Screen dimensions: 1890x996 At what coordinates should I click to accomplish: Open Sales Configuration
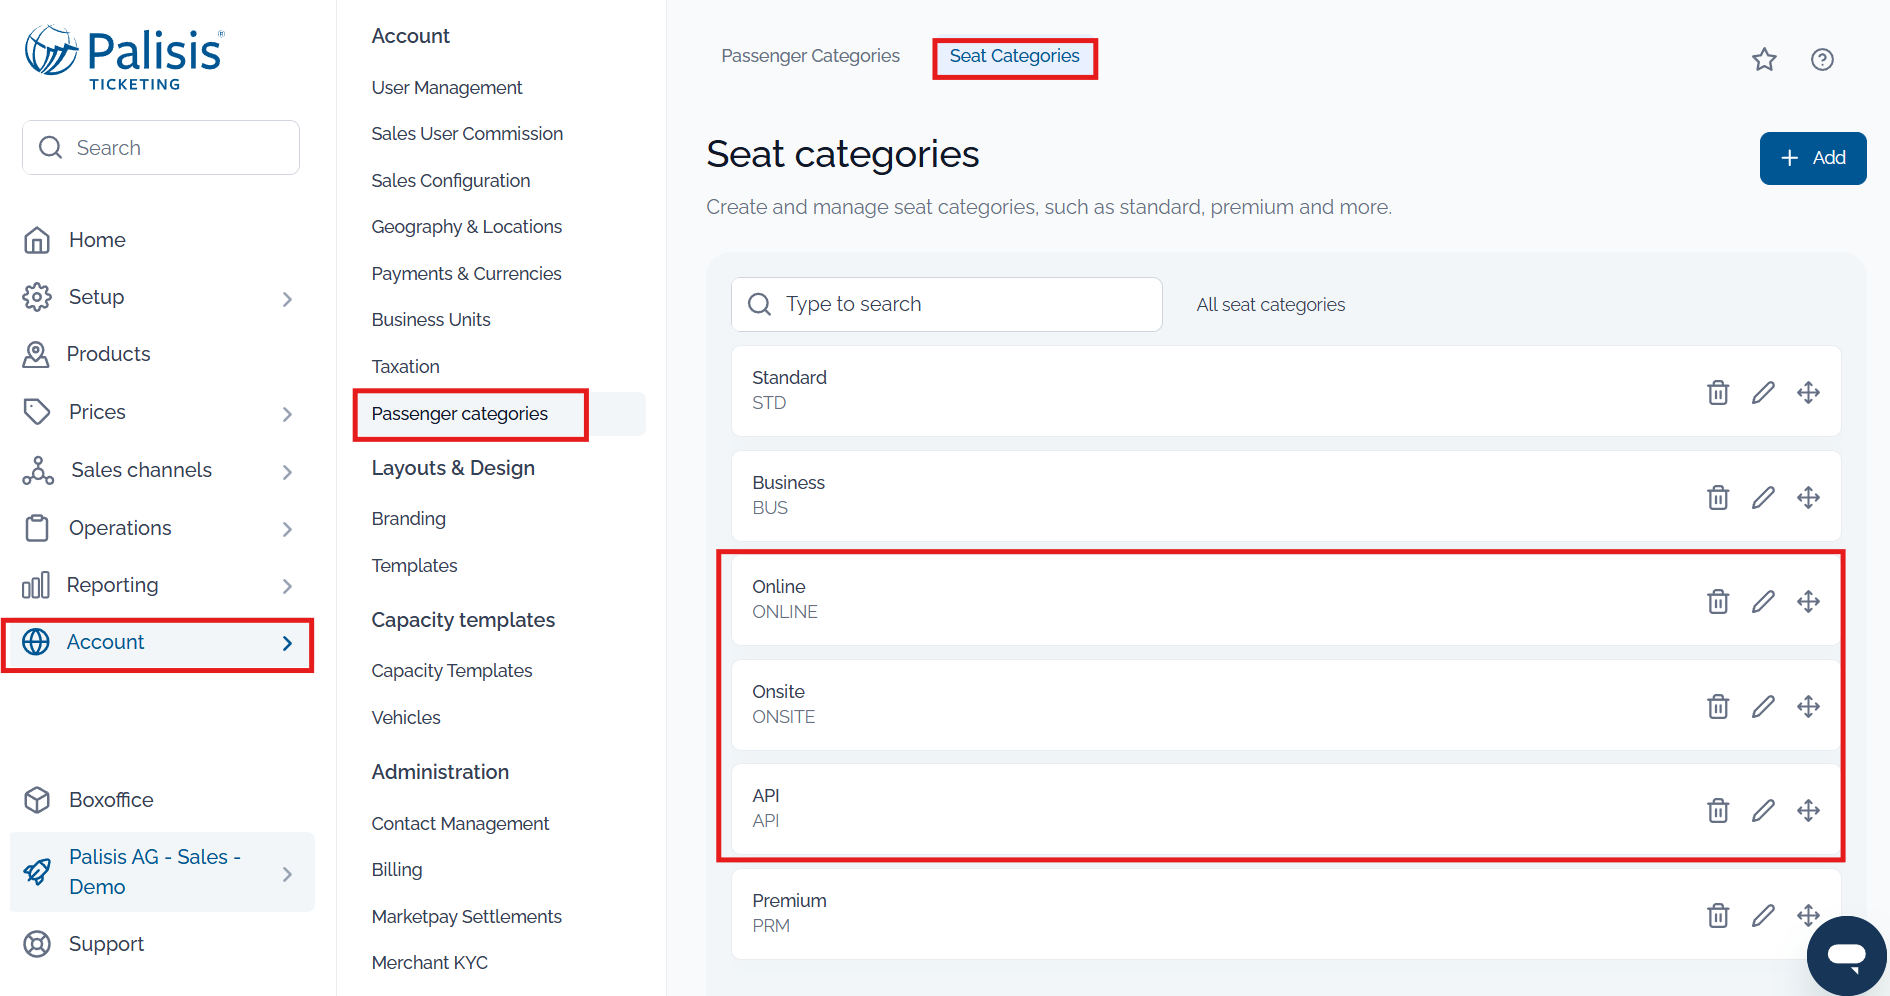click(x=451, y=181)
